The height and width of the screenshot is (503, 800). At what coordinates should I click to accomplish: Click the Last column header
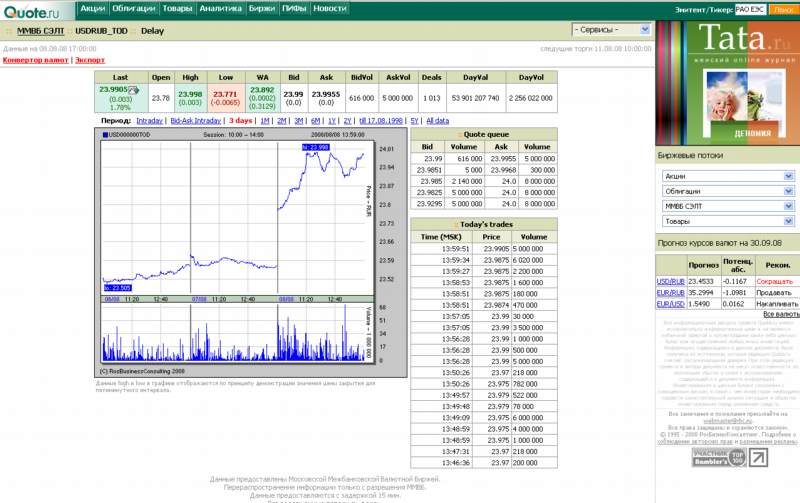[x=120, y=78]
